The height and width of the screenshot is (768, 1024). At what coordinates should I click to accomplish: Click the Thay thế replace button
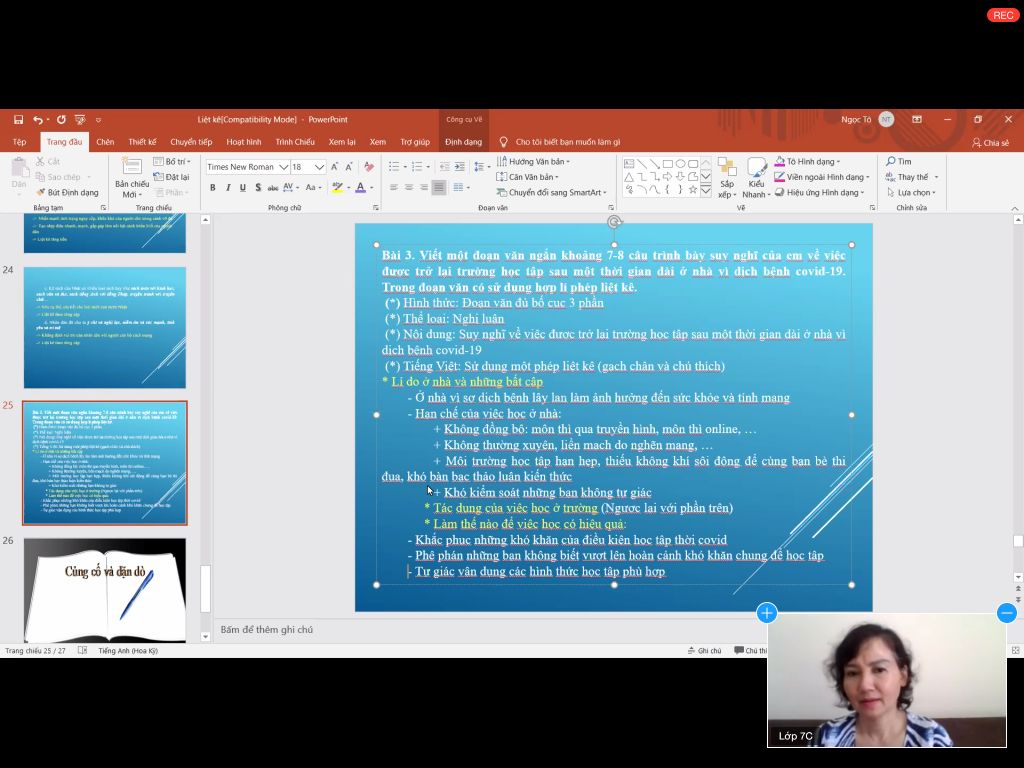pyautogui.click(x=912, y=177)
